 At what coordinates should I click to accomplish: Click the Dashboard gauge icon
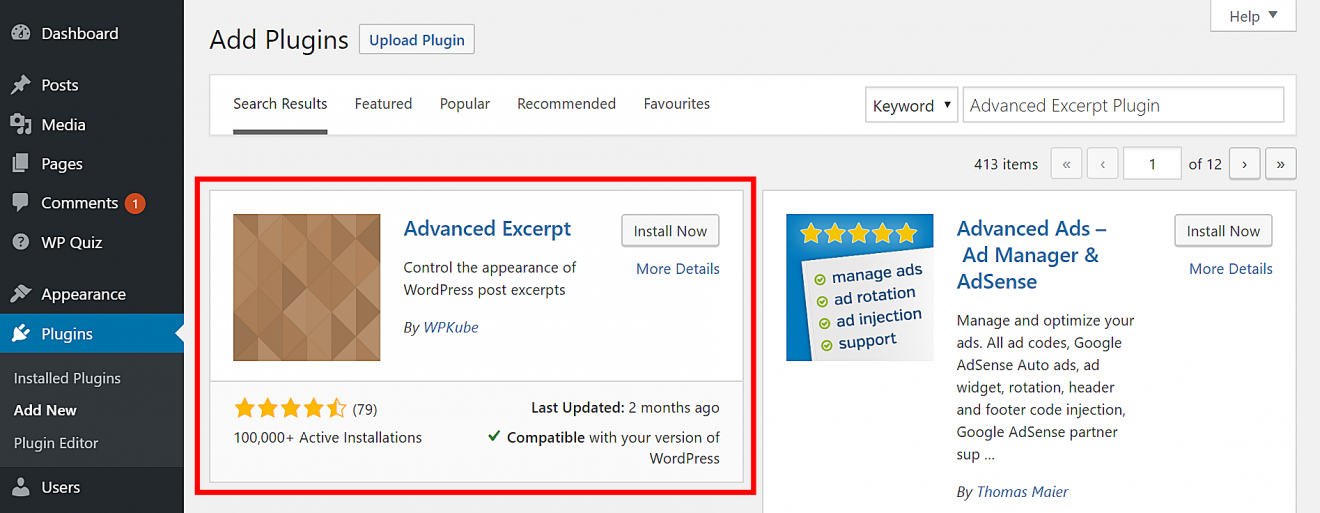pyautogui.click(x=21, y=33)
